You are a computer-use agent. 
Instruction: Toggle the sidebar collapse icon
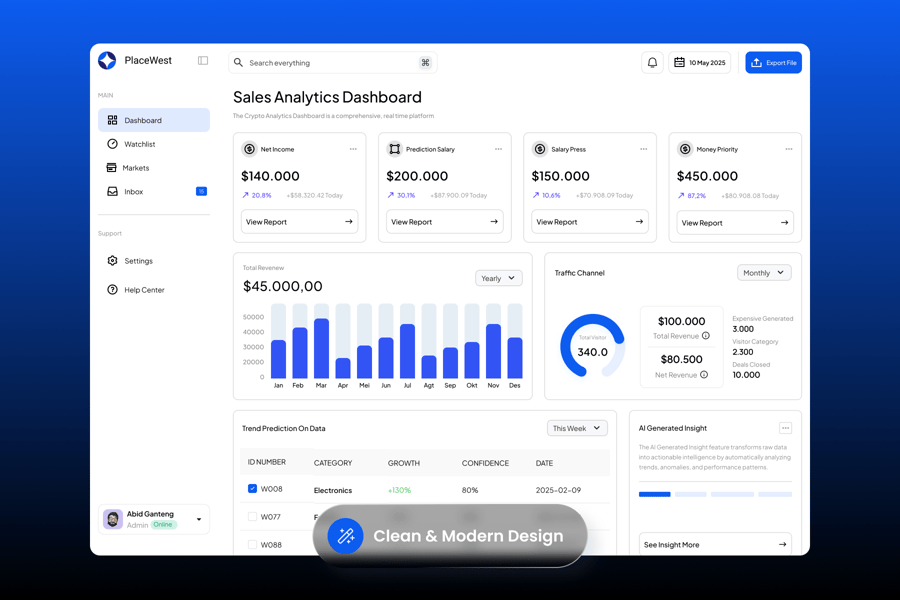point(203,61)
